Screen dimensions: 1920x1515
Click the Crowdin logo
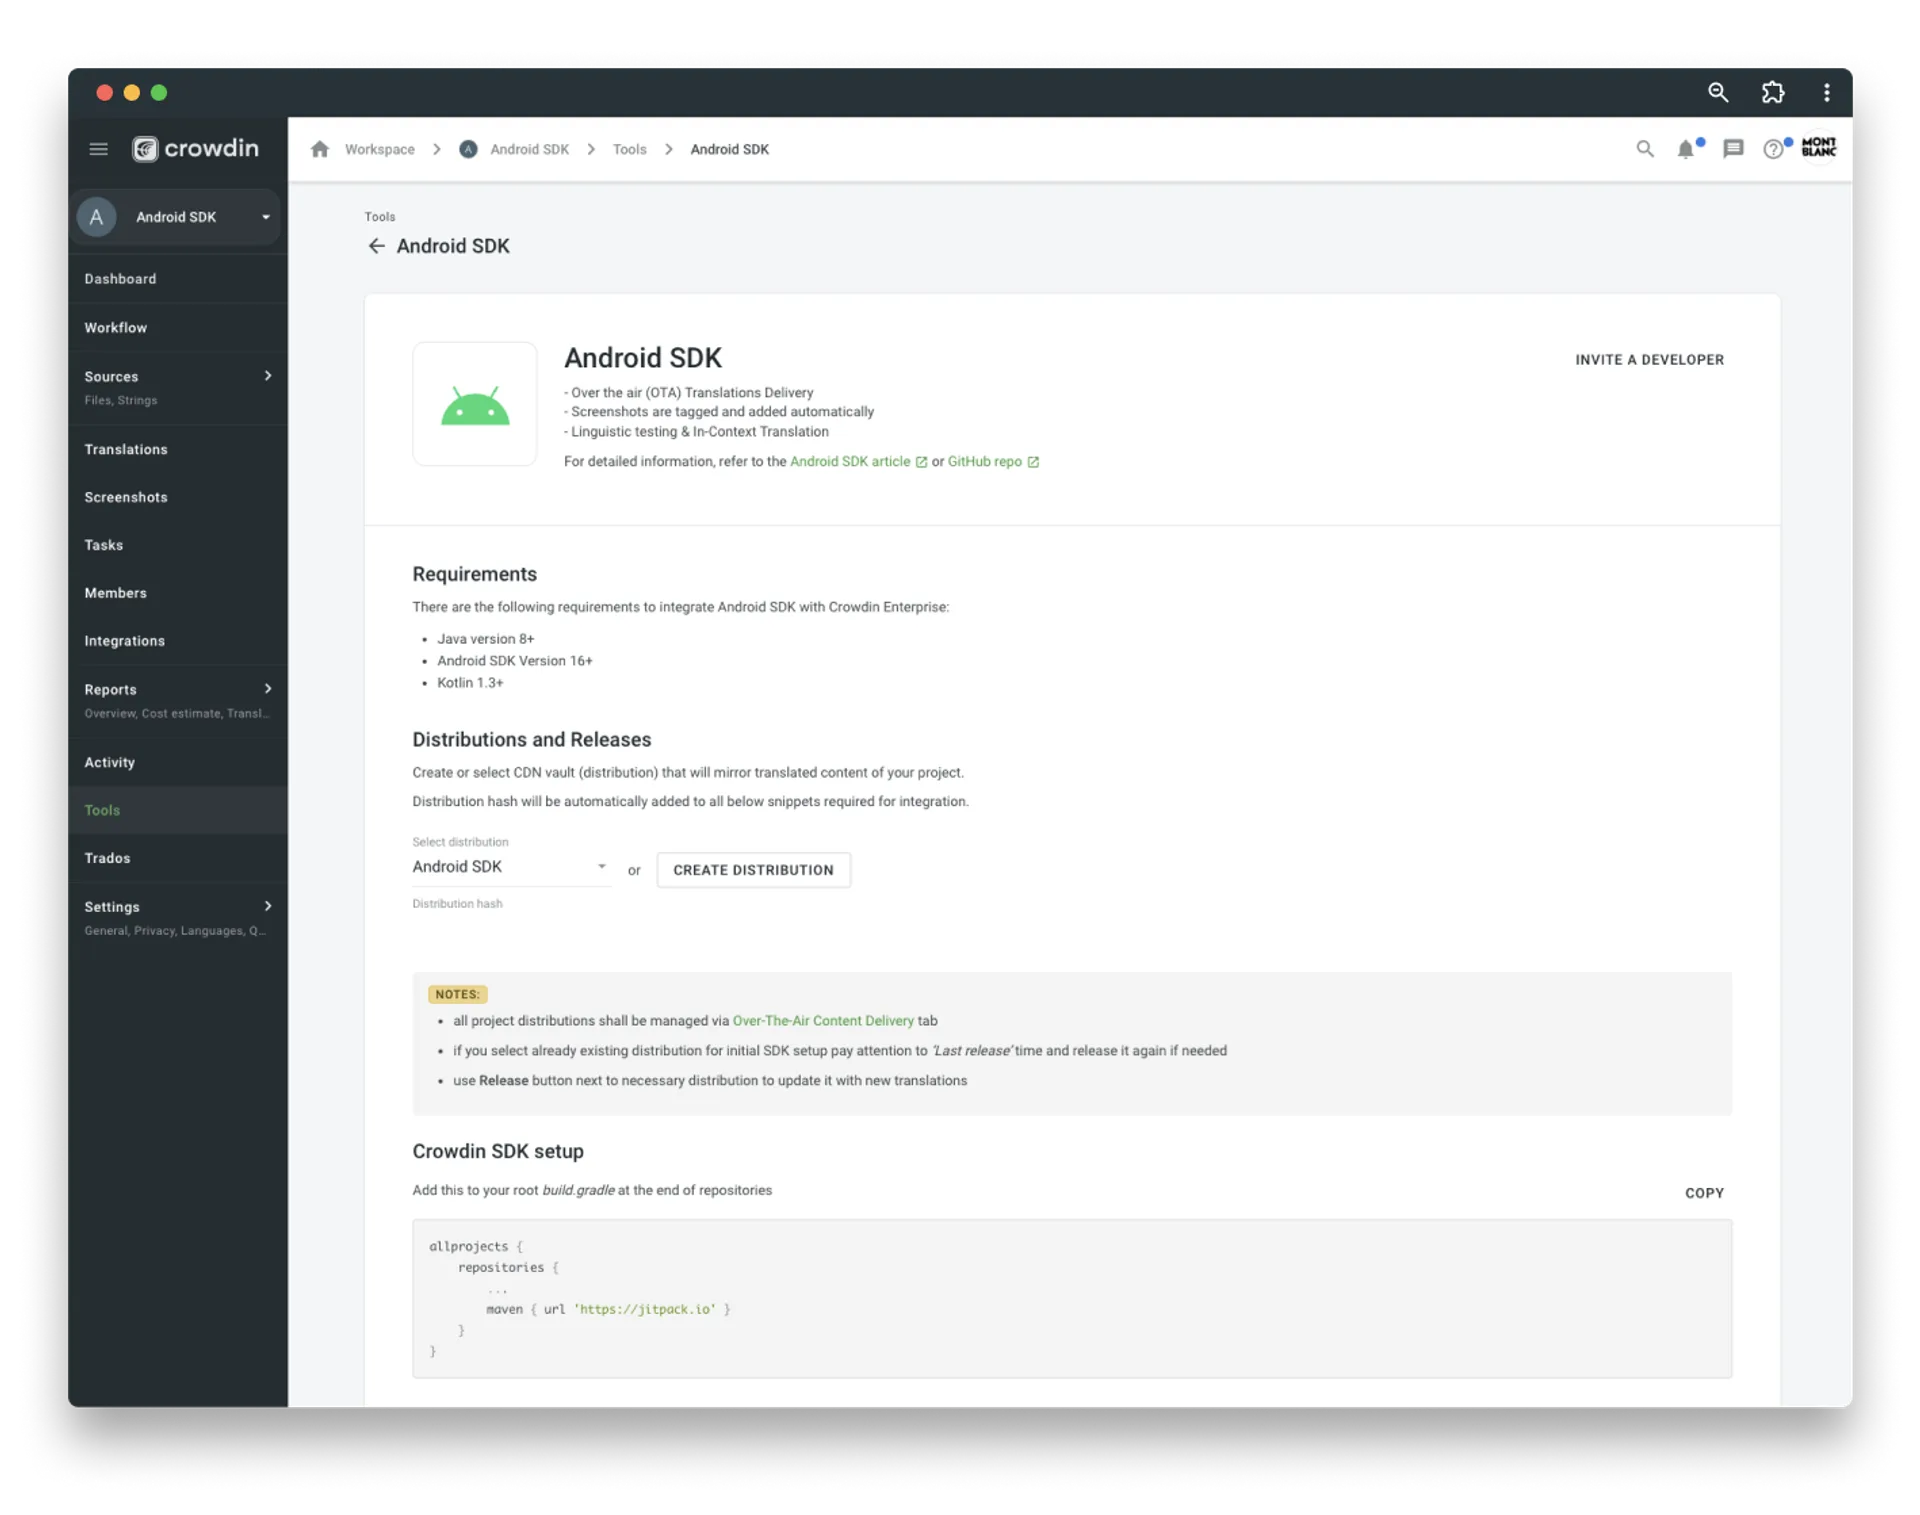coord(196,149)
